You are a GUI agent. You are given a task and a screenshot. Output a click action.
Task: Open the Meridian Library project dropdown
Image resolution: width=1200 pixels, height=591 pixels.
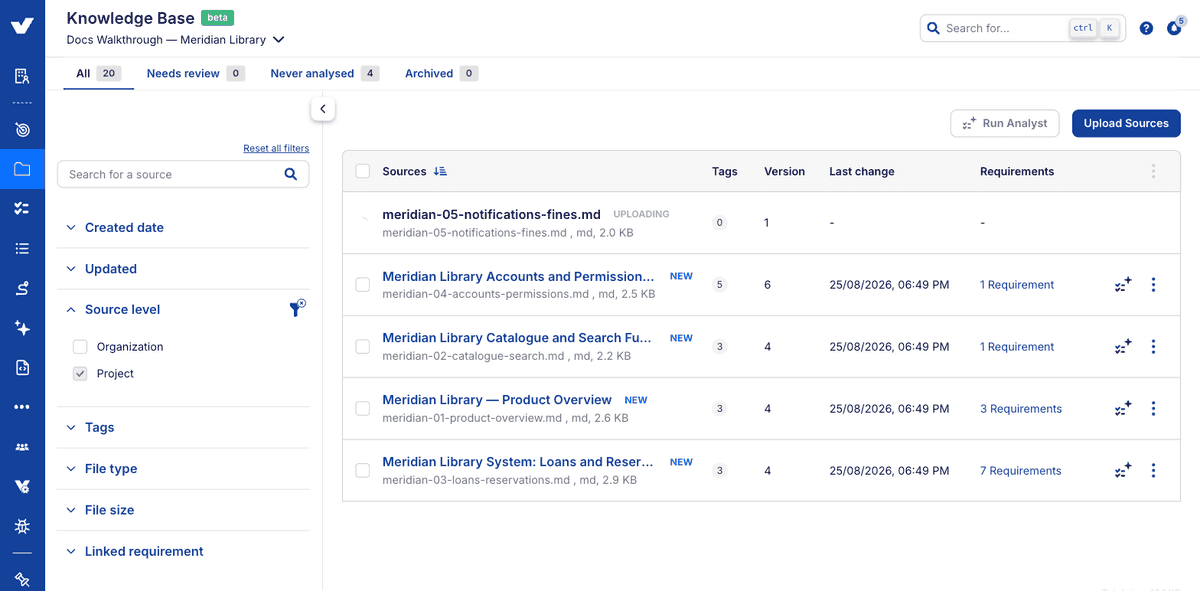[x=176, y=40]
